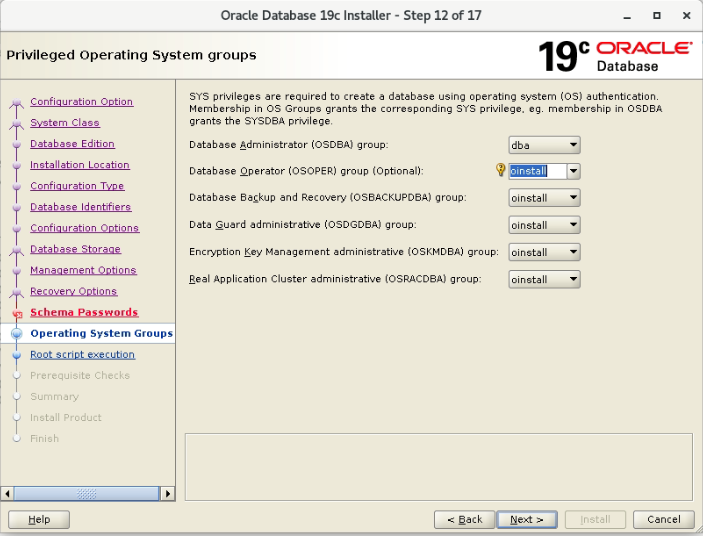Click the Operating System Groups step marker
The width and height of the screenshot is (703, 536).
pyautogui.click(x=17, y=334)
